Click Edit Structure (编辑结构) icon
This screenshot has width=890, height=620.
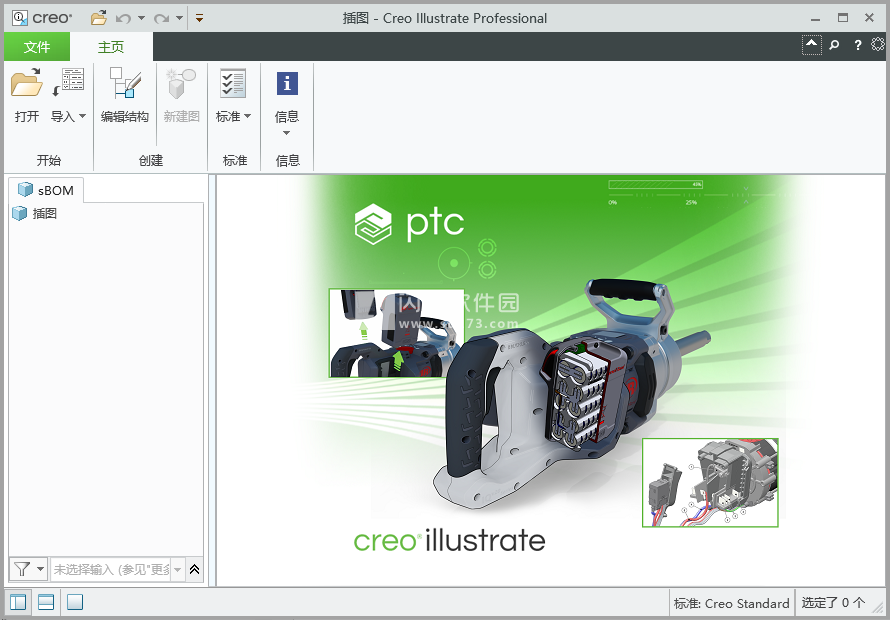pyautogui.click(x=125, y=83)
